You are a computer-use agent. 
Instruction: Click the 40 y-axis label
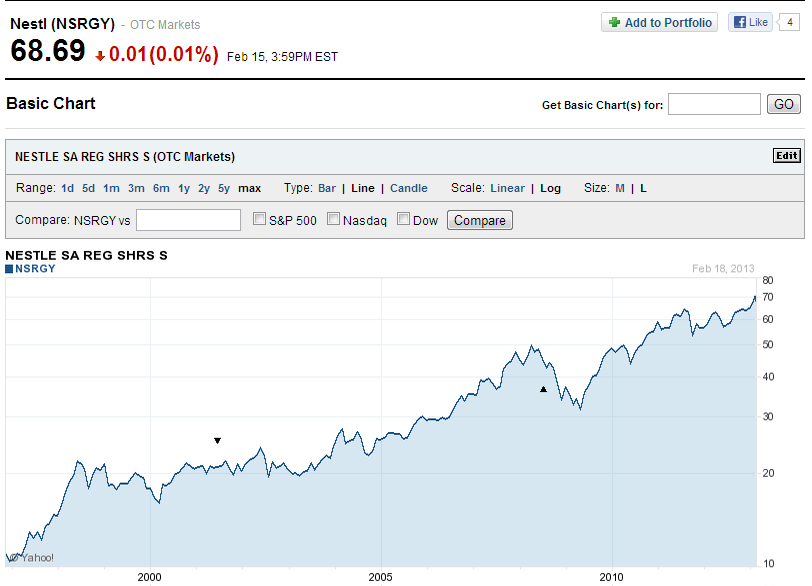(x=768, y=377)
